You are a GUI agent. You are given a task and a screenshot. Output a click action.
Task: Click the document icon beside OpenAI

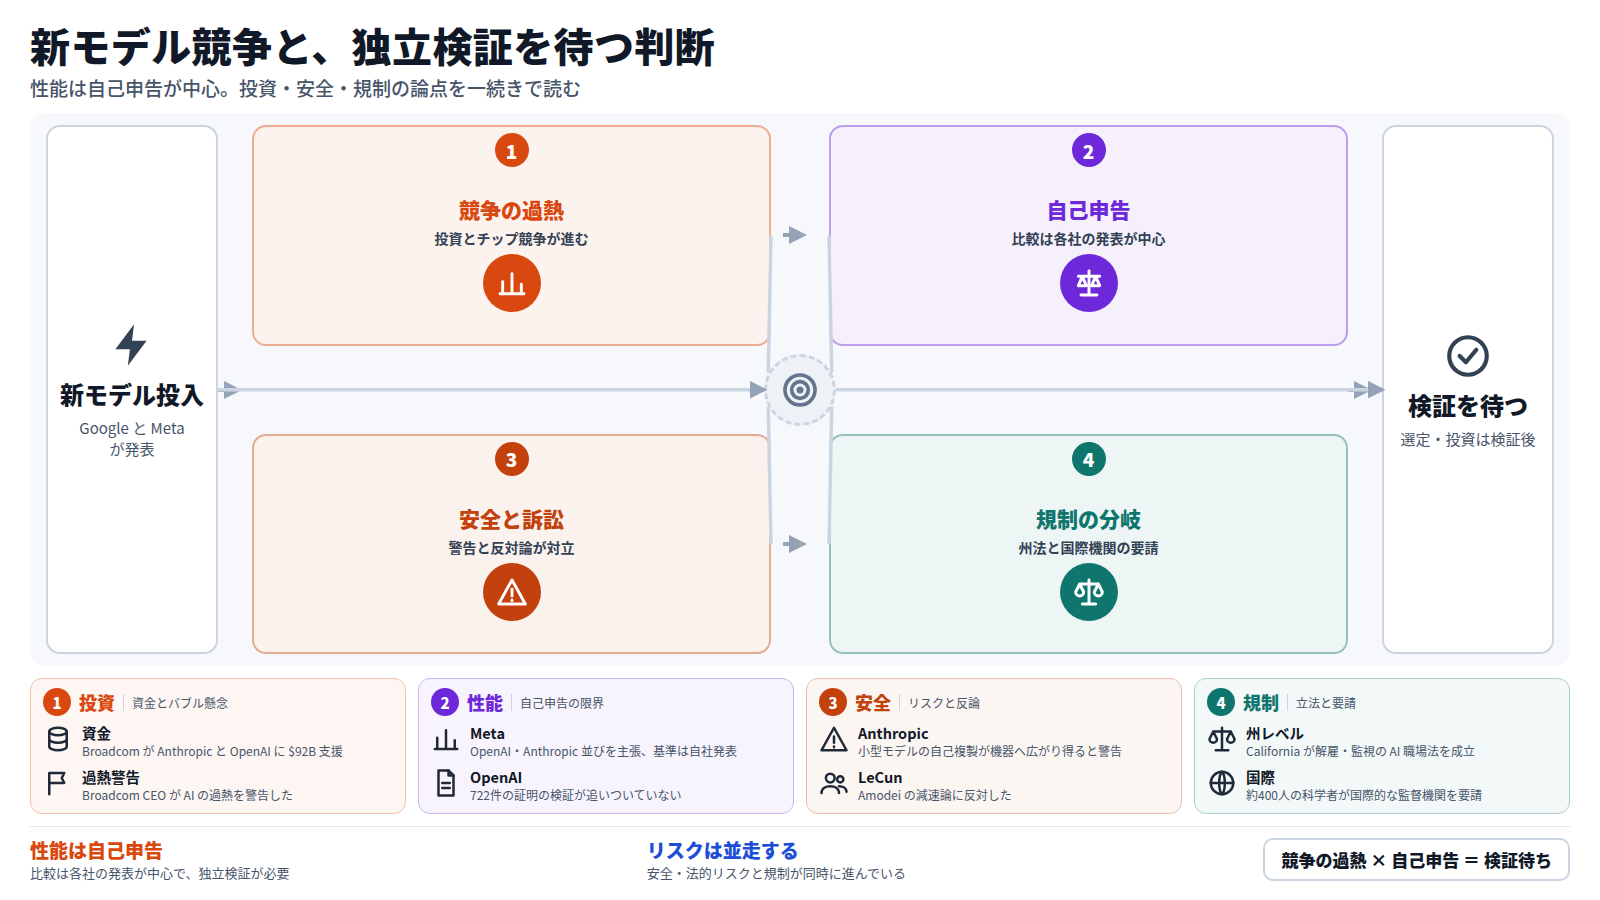tap(446, 784)
